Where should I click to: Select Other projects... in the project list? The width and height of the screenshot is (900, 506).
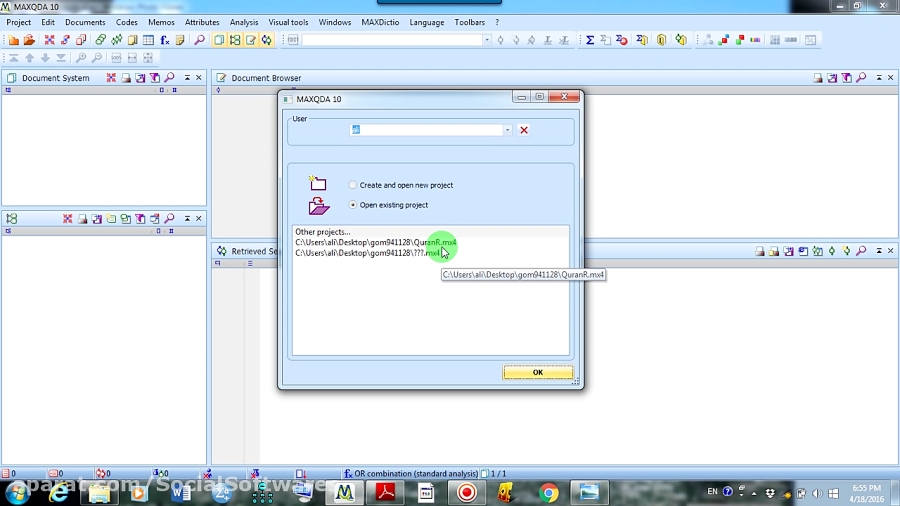pos(323,232)
